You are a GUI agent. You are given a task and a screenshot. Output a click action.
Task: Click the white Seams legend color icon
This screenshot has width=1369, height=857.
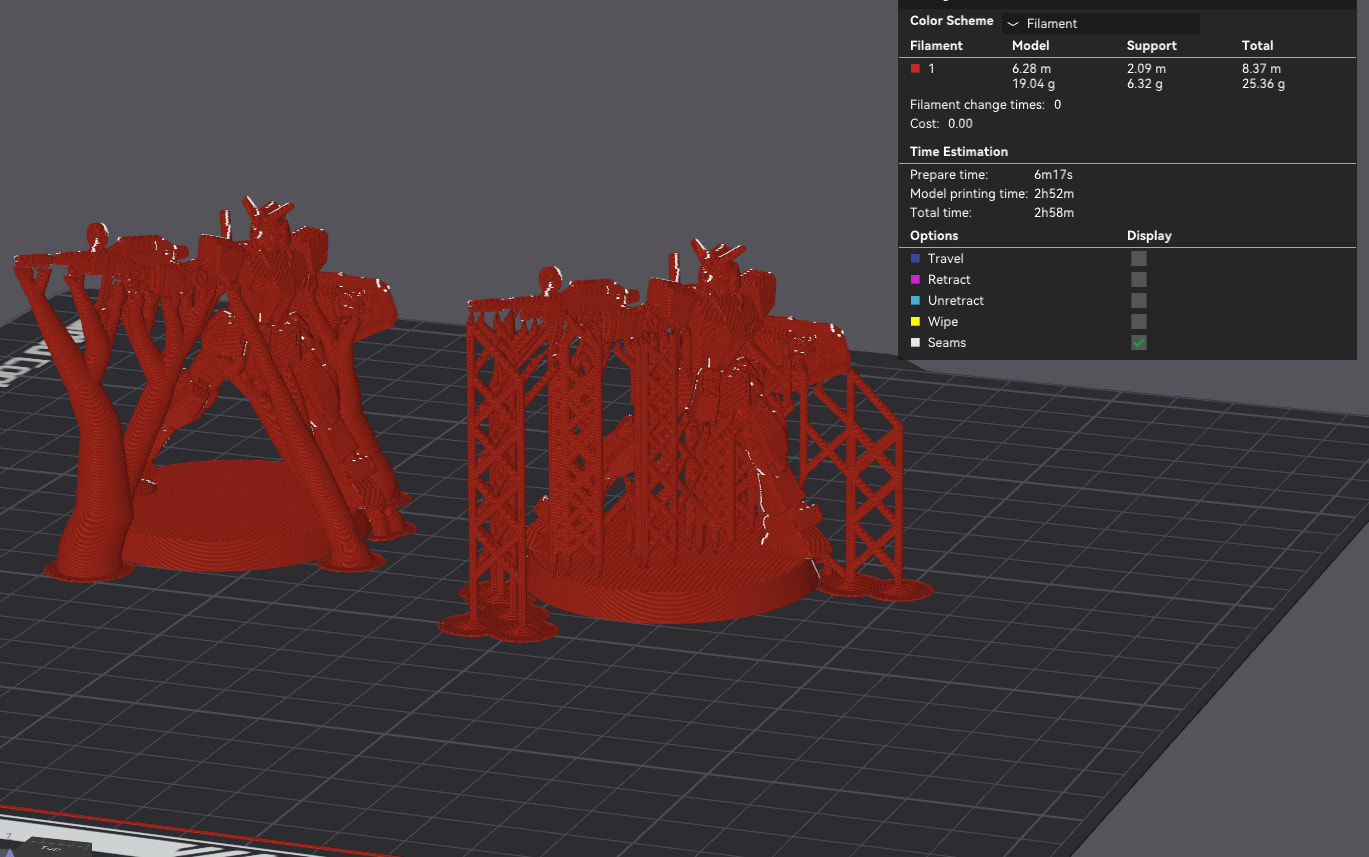point(915,343)
